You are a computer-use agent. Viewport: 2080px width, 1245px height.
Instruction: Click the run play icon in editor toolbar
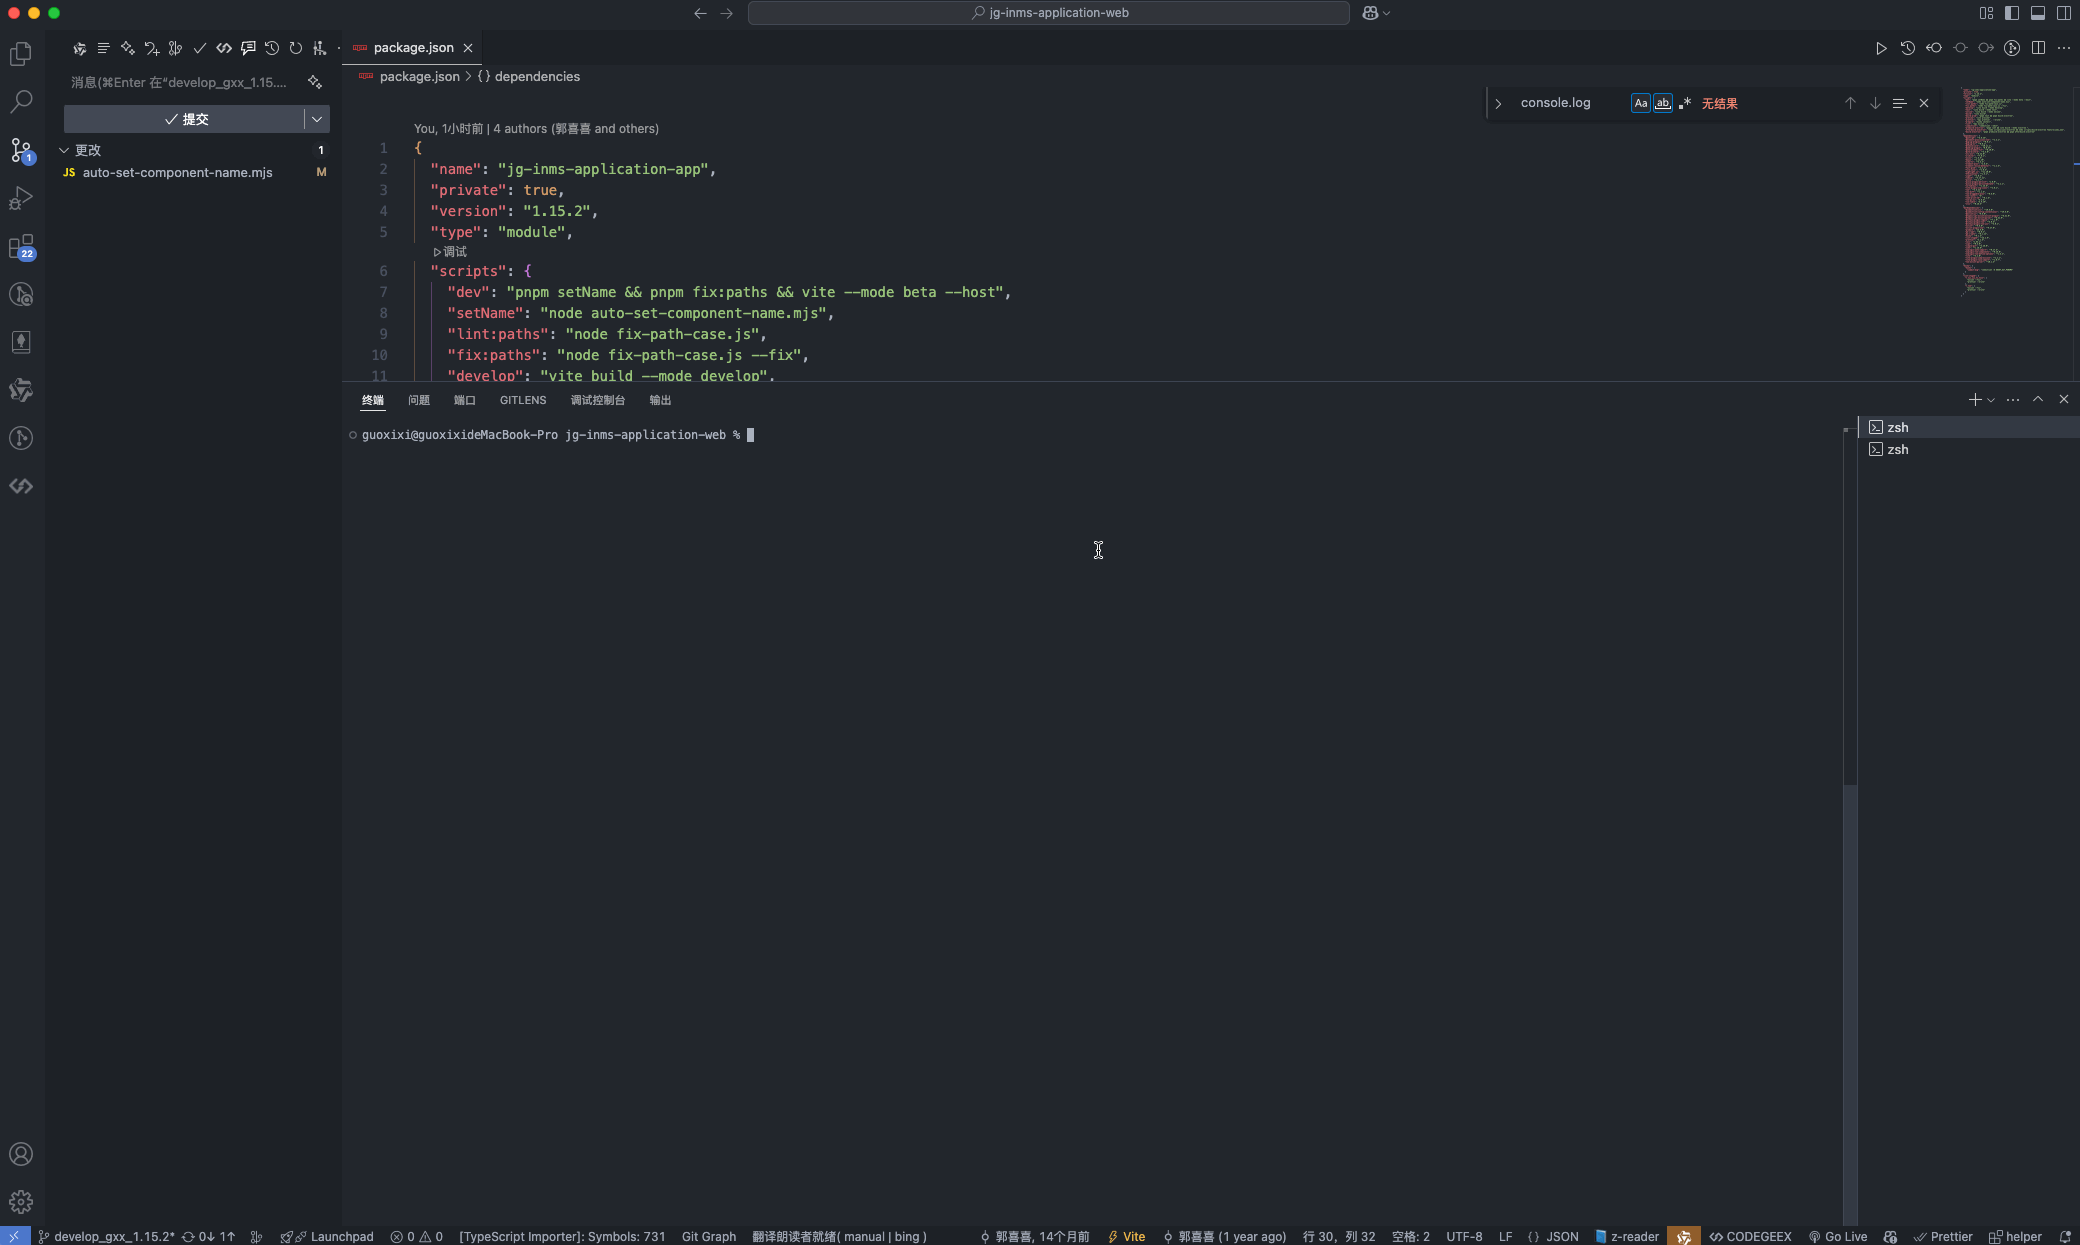tap(1881, 48)
